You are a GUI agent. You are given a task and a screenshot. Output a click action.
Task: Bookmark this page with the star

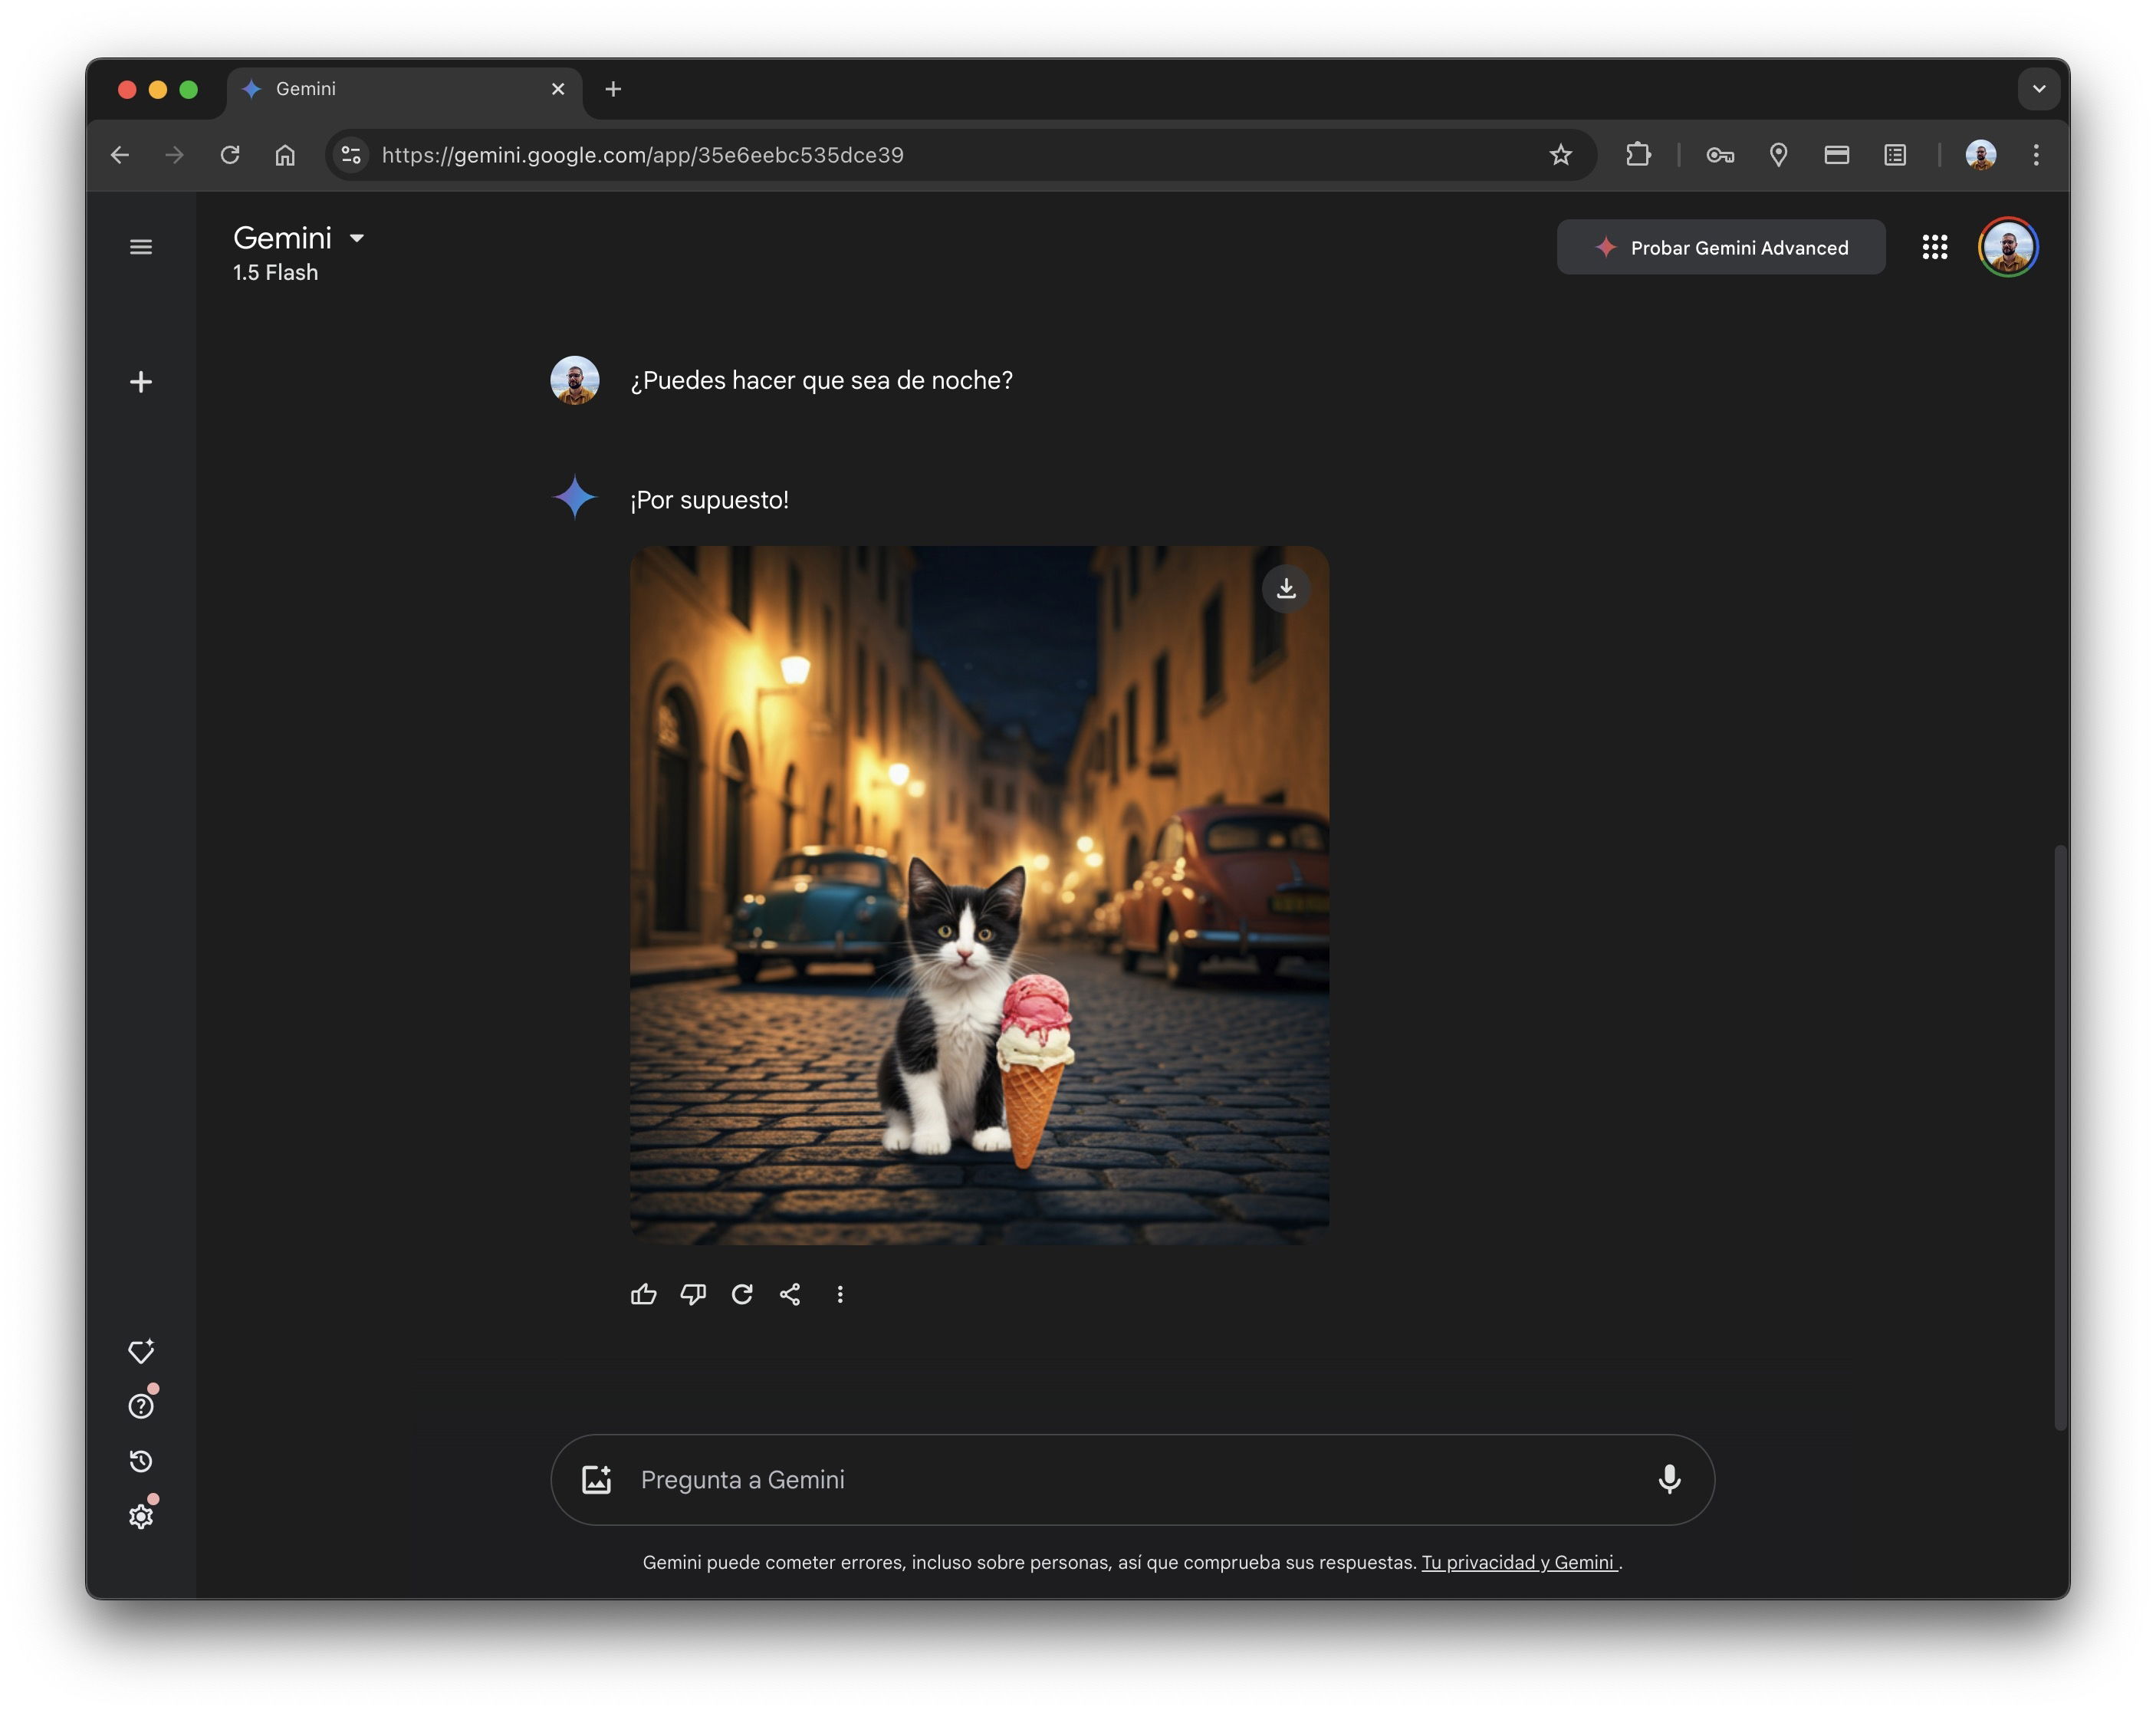[x=1561, y=155]
